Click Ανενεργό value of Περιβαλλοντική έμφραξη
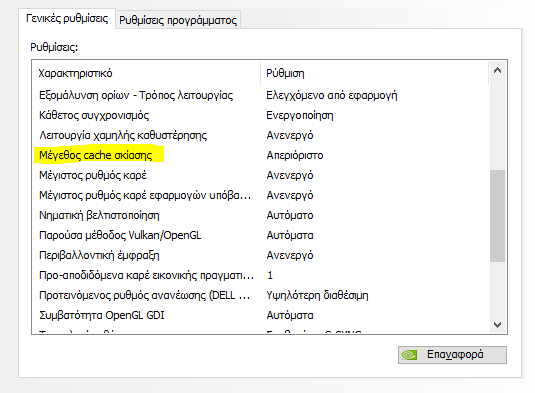Image resolution: width=535 pixels, height=393 pixels. pyautogui.click(x=290, y=255)
